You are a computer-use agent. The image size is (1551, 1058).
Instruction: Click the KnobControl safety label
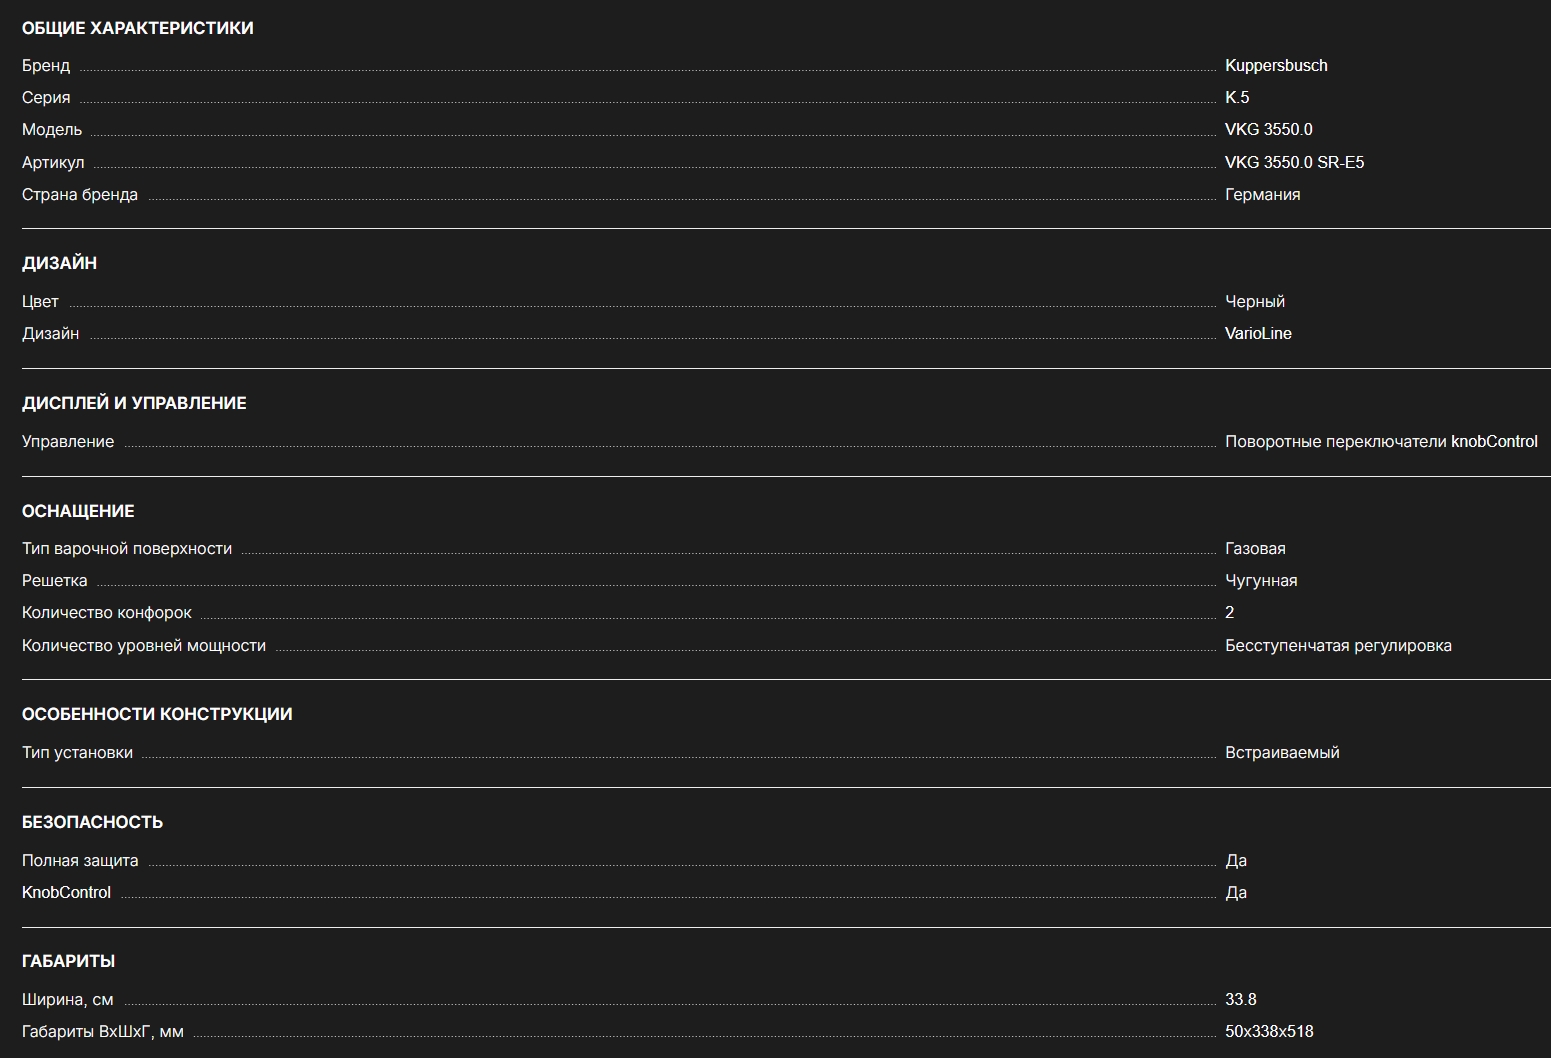coord(66,892)
